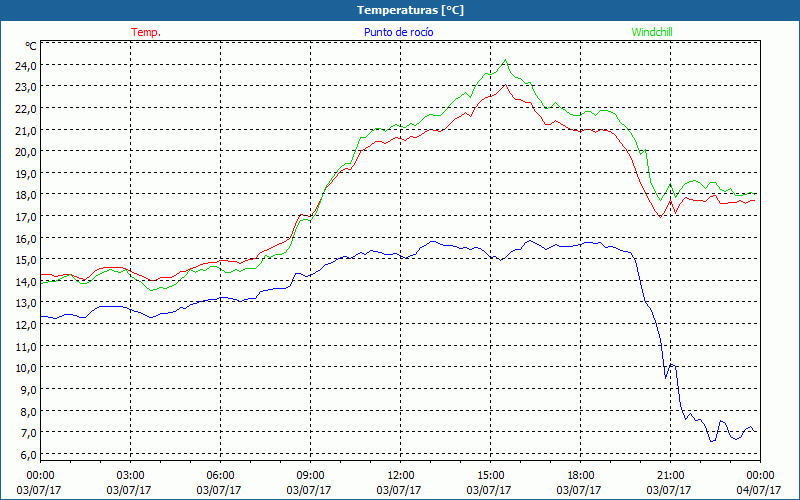Click the 16,0 y-axis value
This screenshot has height=500, width=800.
click(27, 238)
